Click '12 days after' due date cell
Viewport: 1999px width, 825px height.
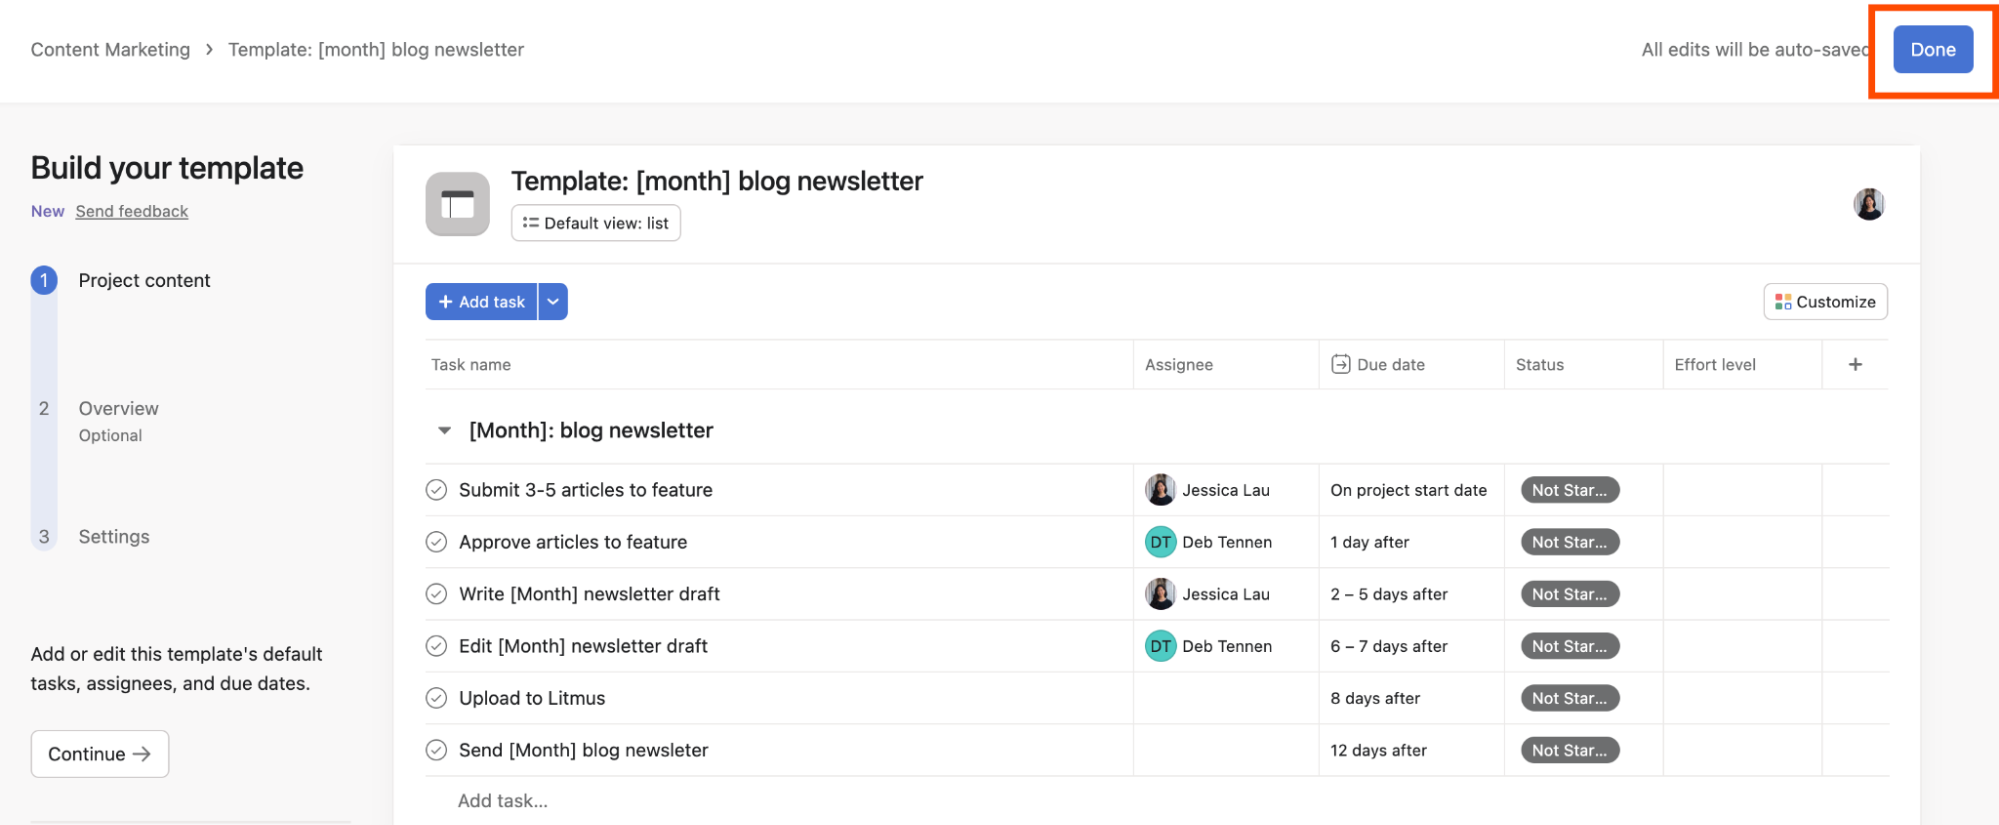(1411, 750)
